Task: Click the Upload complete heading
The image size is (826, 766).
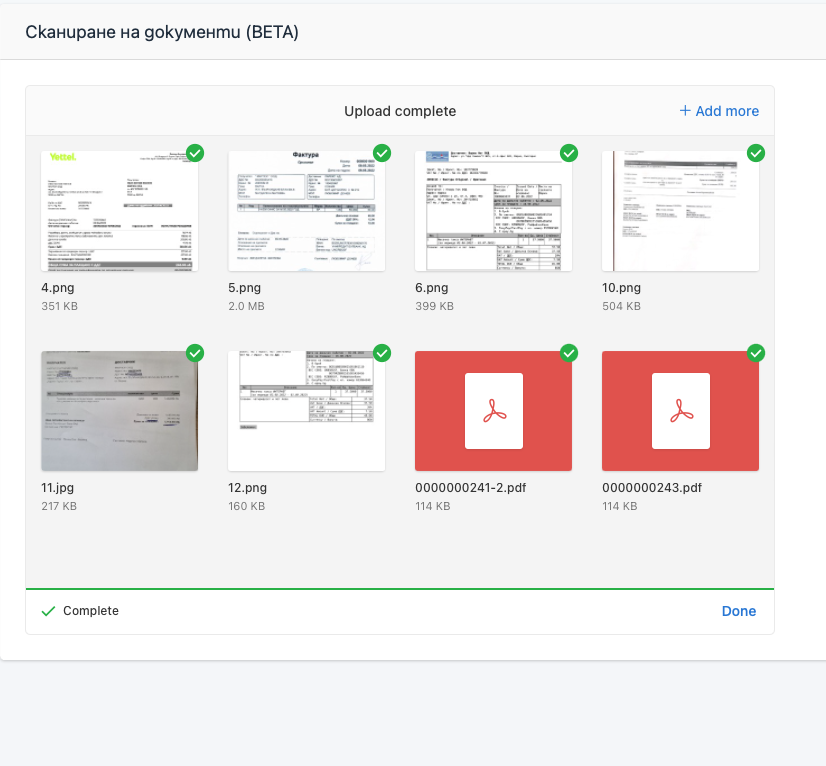Action: (x=400, y=111)
